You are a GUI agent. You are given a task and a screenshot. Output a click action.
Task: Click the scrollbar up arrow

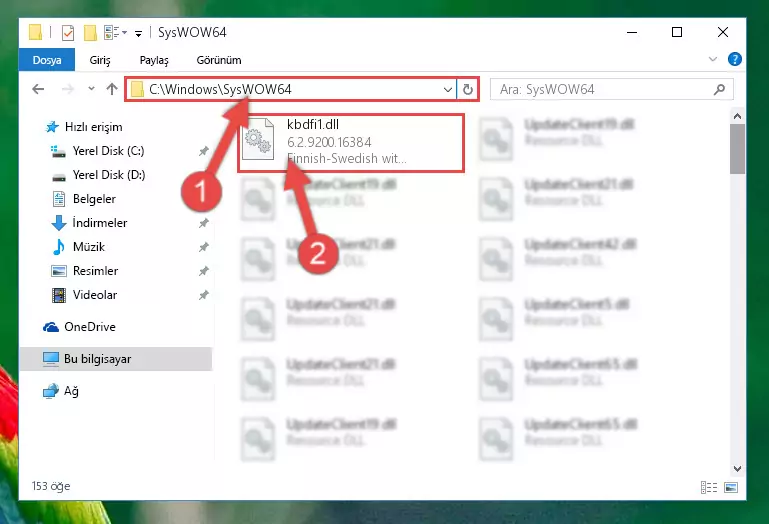(x=737, y=116)
